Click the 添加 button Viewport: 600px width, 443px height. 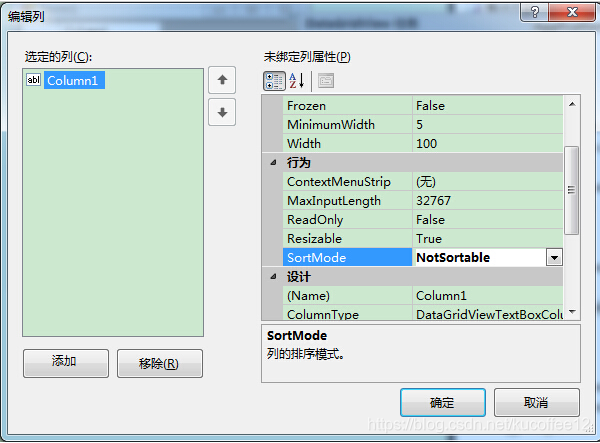tap(65, 363)
